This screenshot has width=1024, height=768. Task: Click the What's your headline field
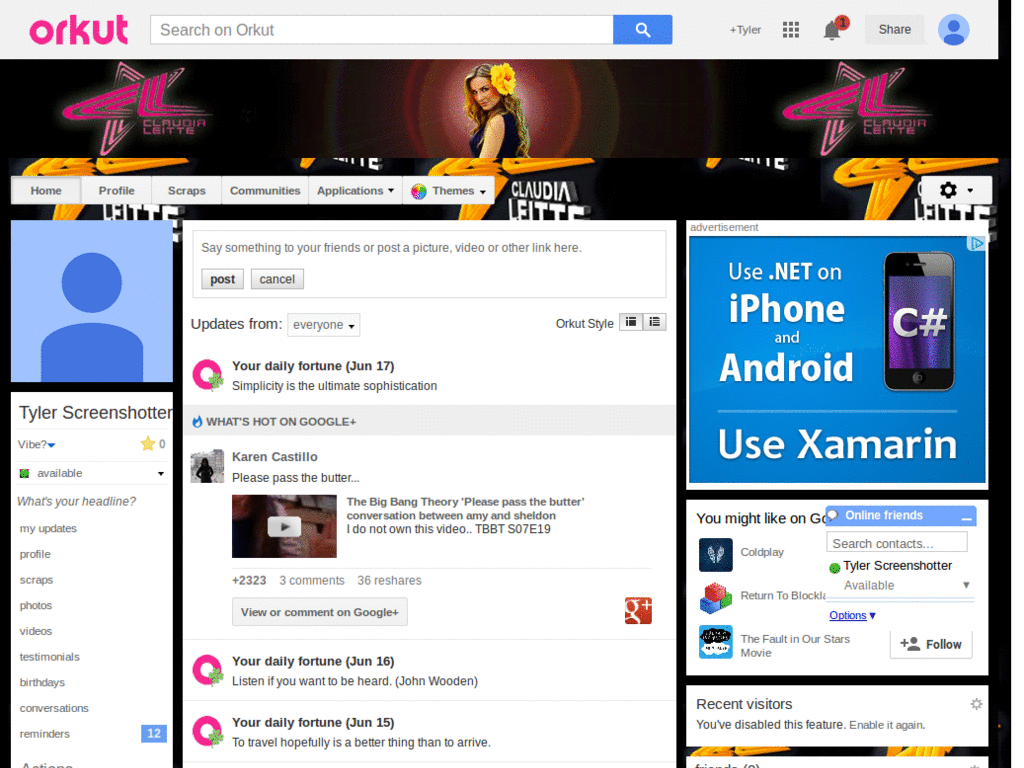click(x=76, y=502)
